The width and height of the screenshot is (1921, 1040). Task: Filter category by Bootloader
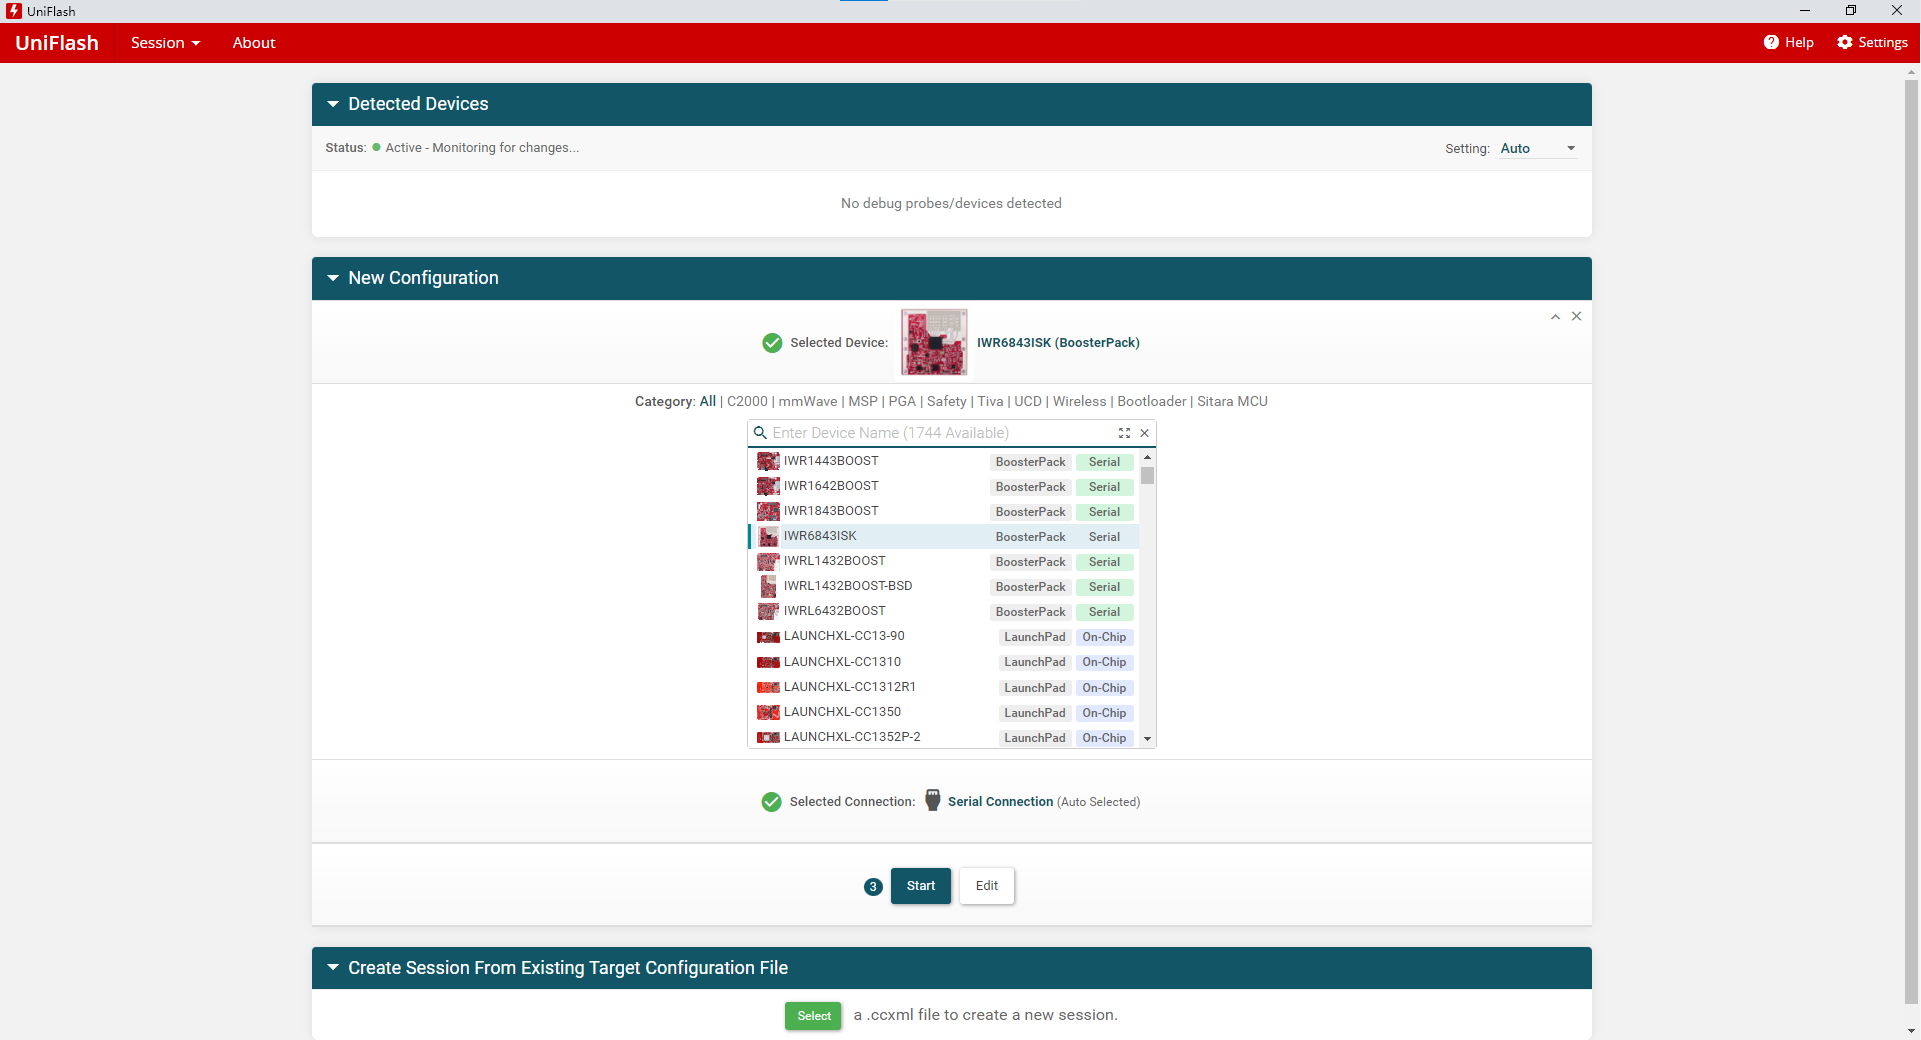pos(1152,401)
